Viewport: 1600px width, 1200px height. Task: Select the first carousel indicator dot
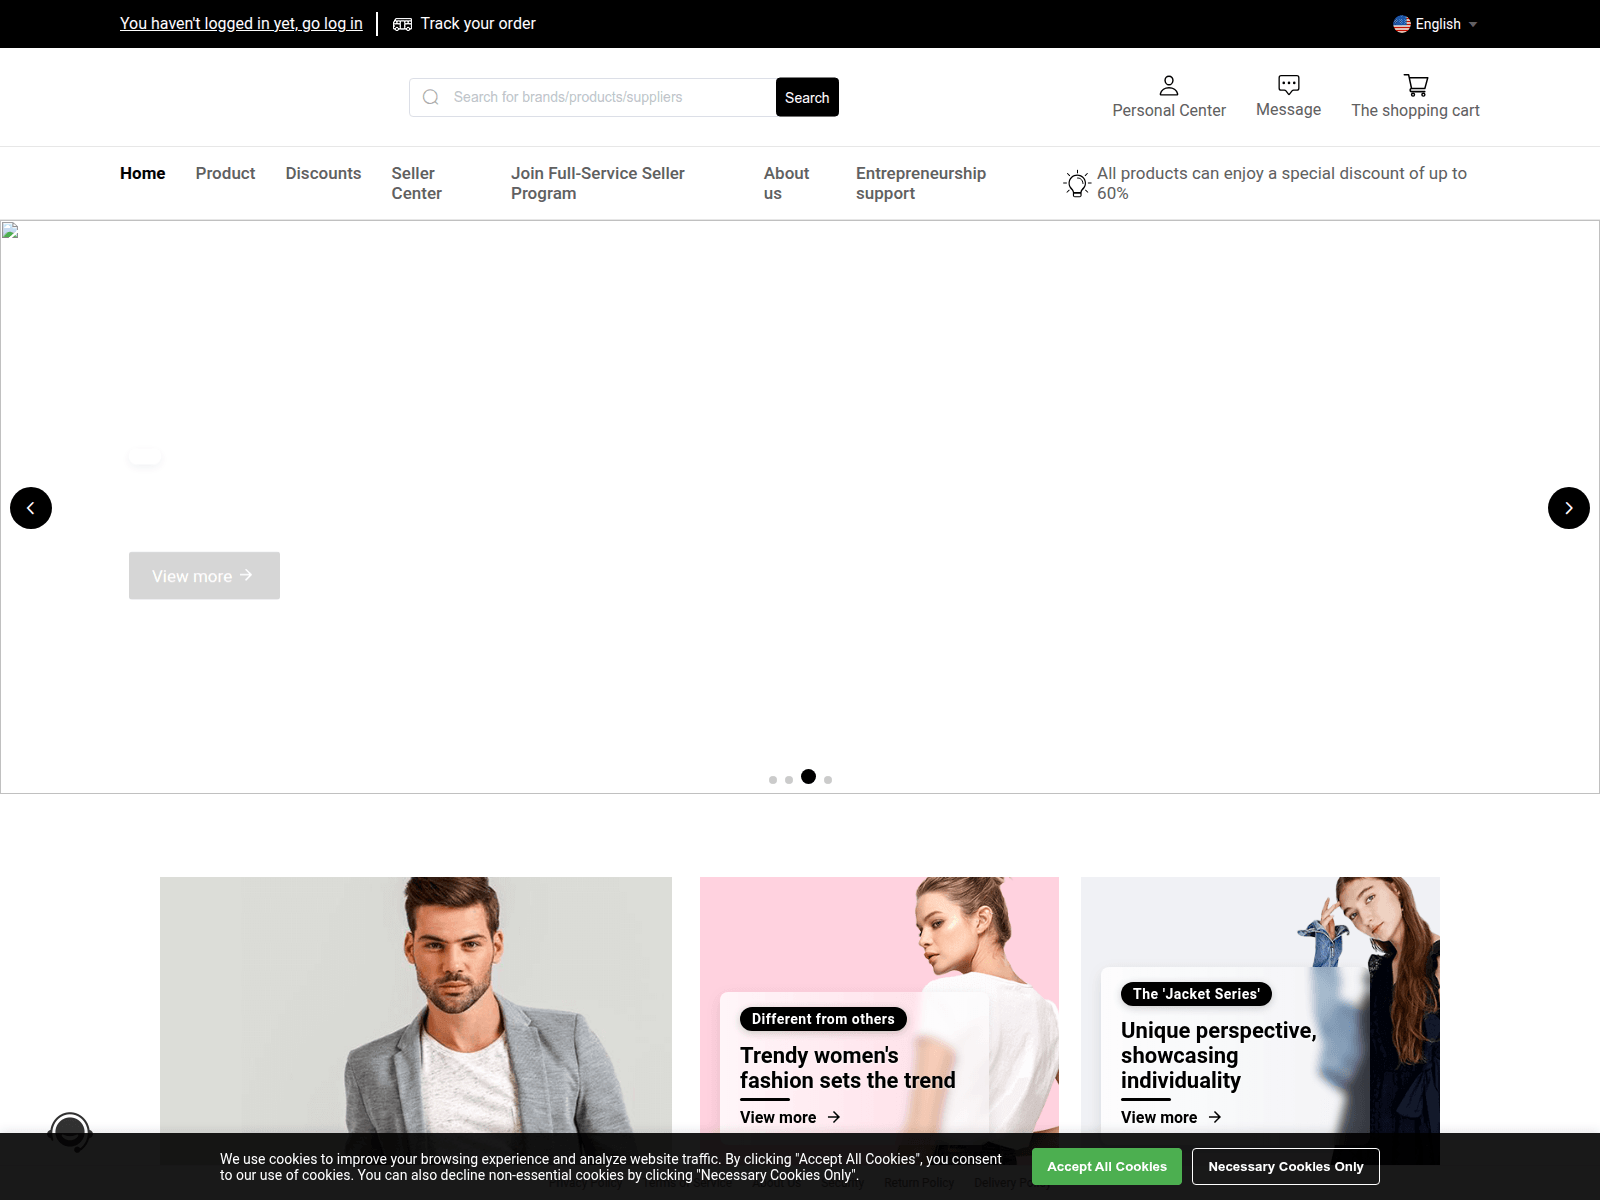click(773, 779)
